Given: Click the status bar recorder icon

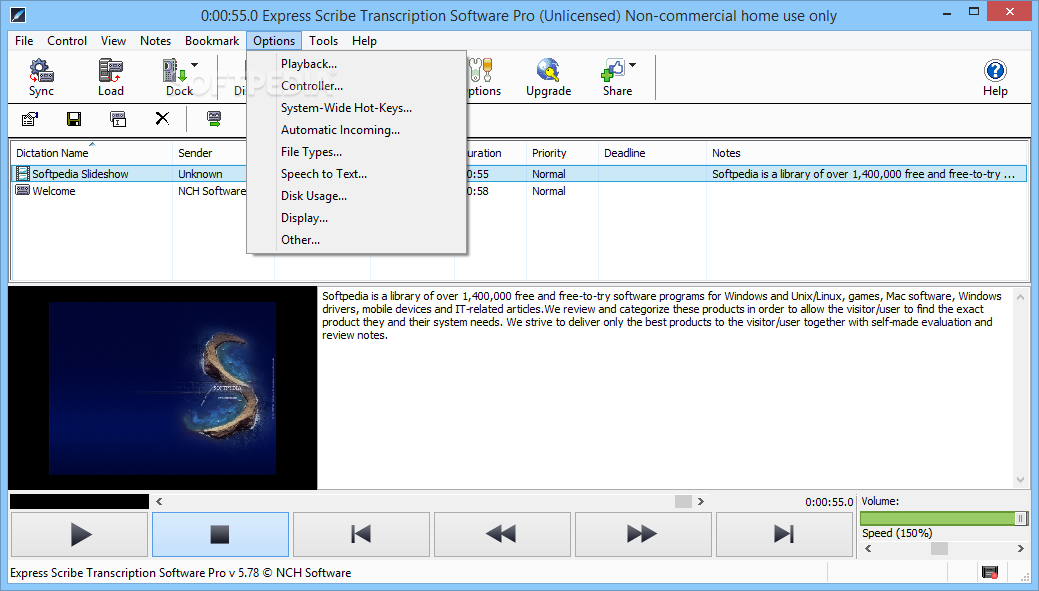Looking at the screenshot, I should pos(990,572).
